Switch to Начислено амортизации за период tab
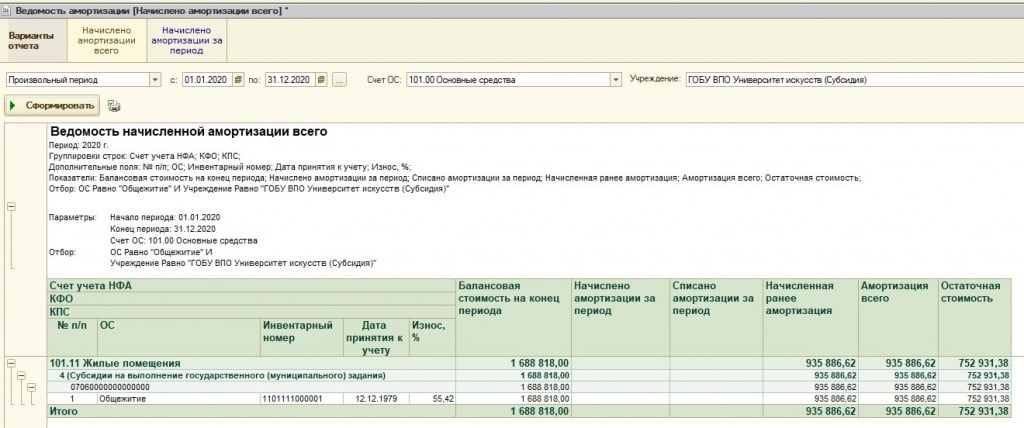The height and width of the screenshot is (428, 1024). [187, 40]
